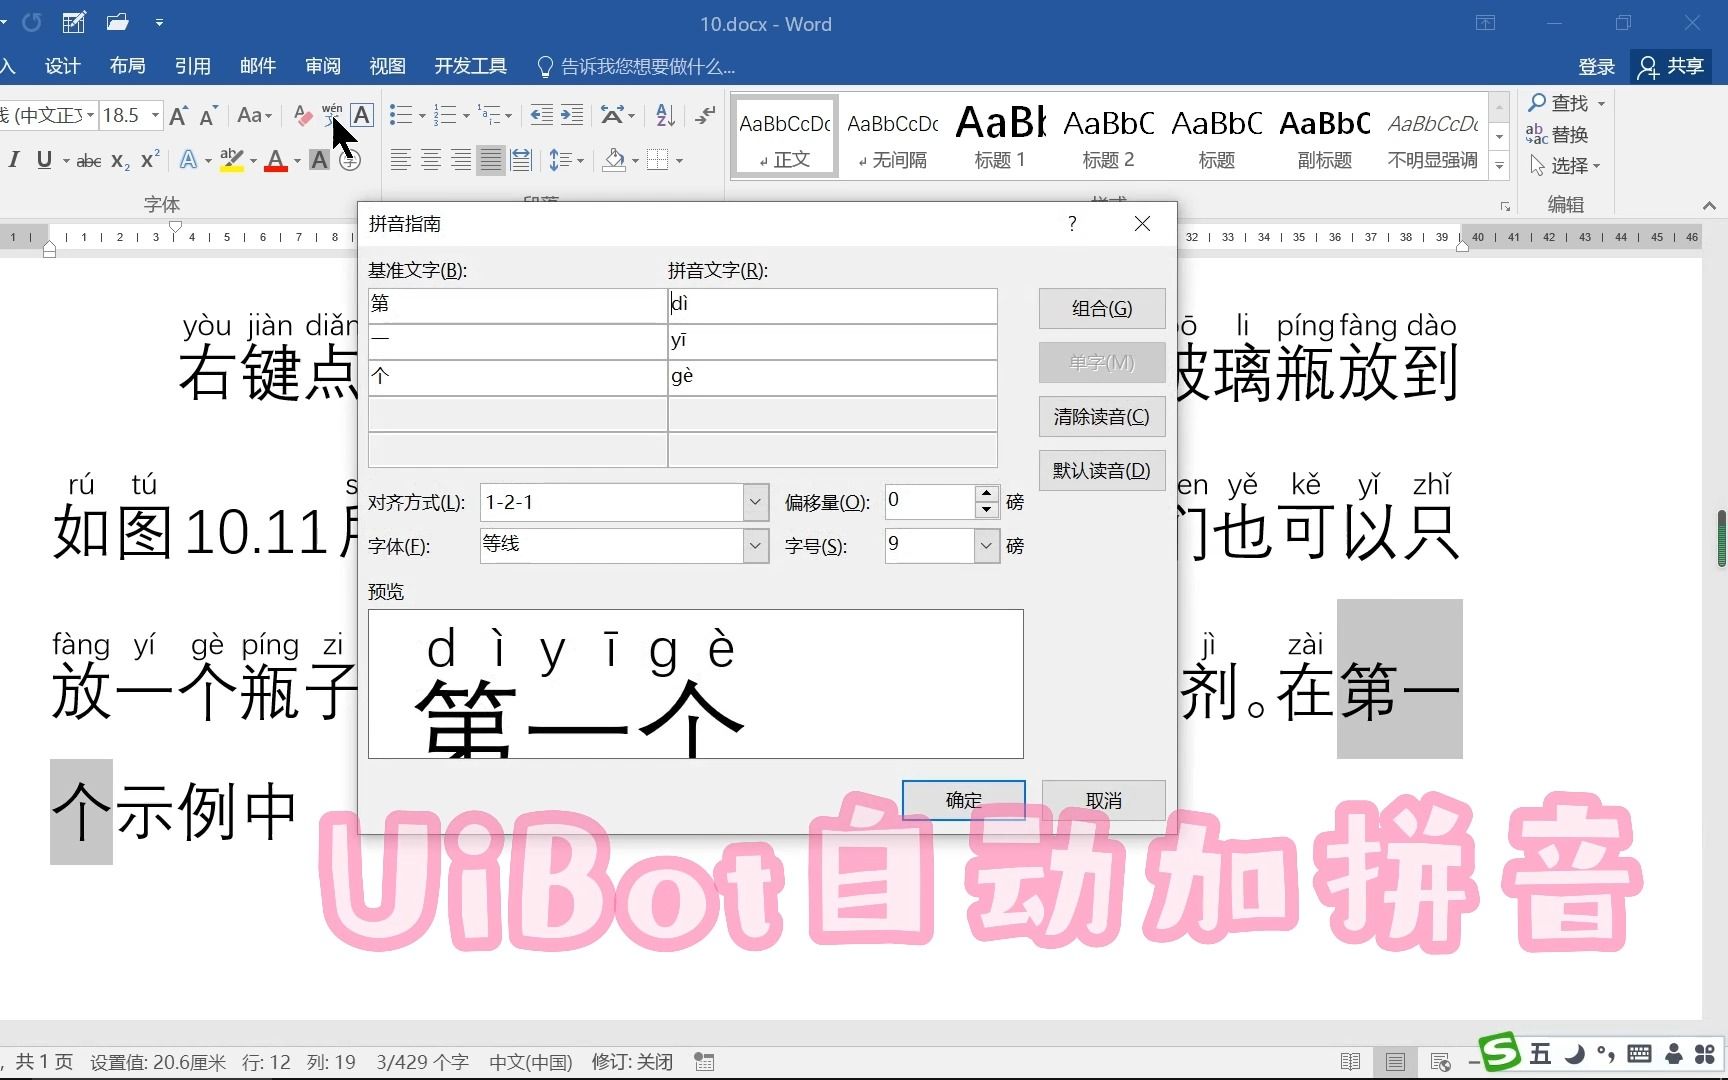Open the 布局 ribbon tab

tap(127, 66)
